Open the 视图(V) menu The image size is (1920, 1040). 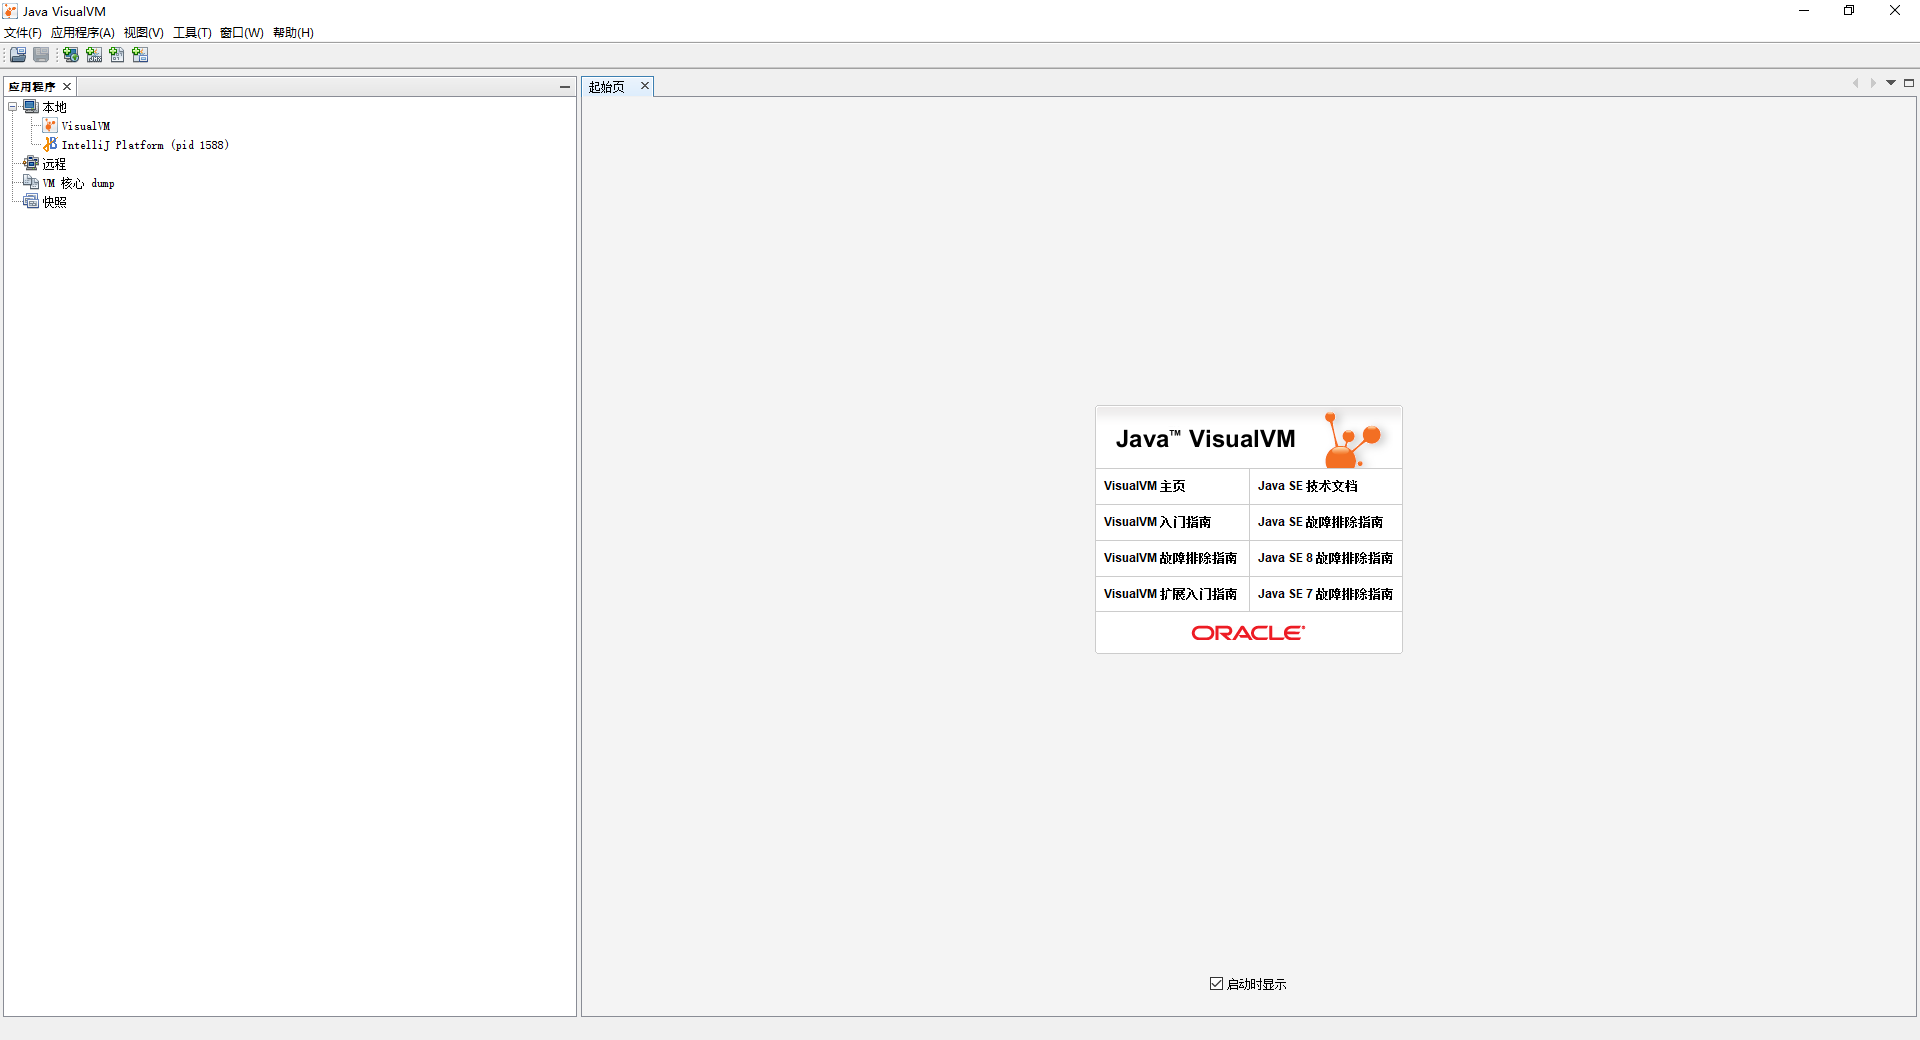click(144, 33)
